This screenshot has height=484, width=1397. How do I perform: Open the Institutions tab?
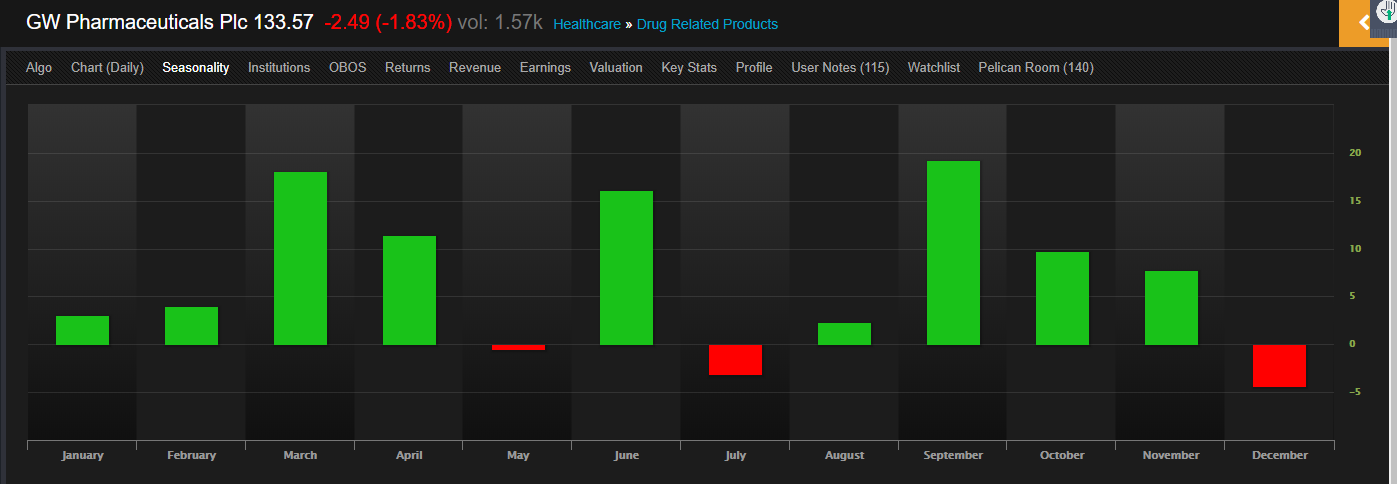point(279,68)
